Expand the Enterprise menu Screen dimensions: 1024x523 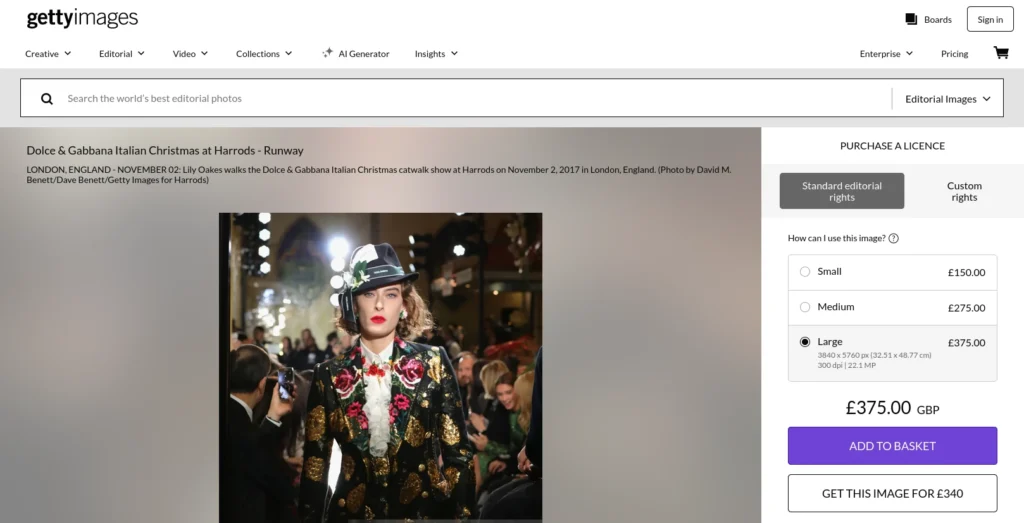886,54
